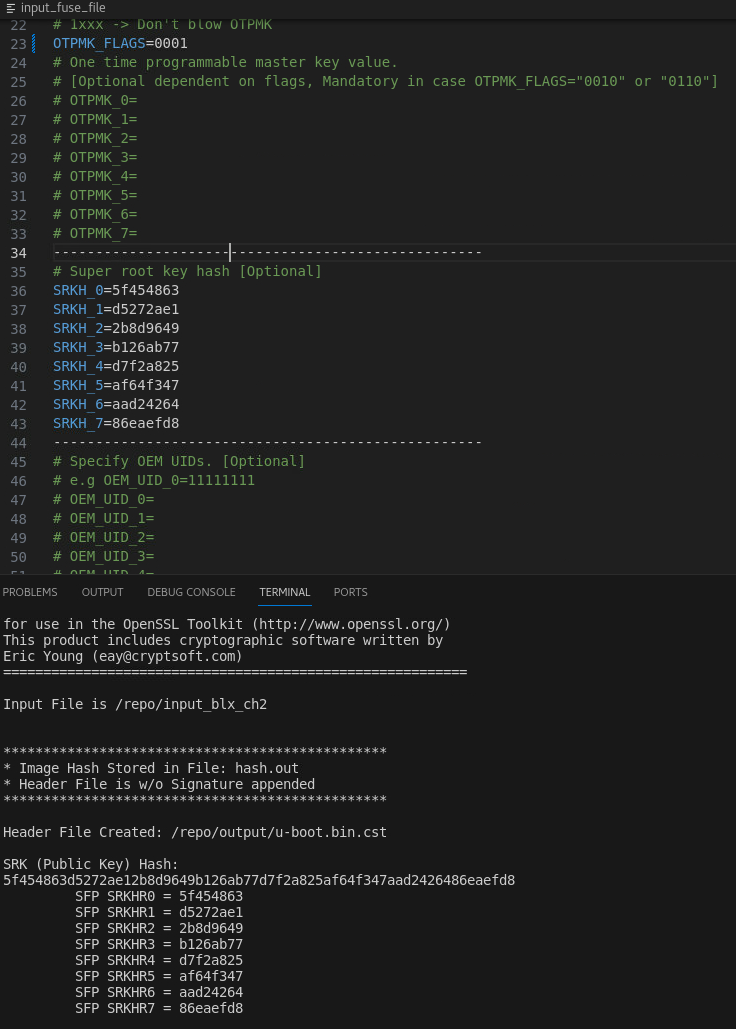The image size is (736, 1029).
Task: Switch to the PORTS panel tab
Action: pos(350,592)
